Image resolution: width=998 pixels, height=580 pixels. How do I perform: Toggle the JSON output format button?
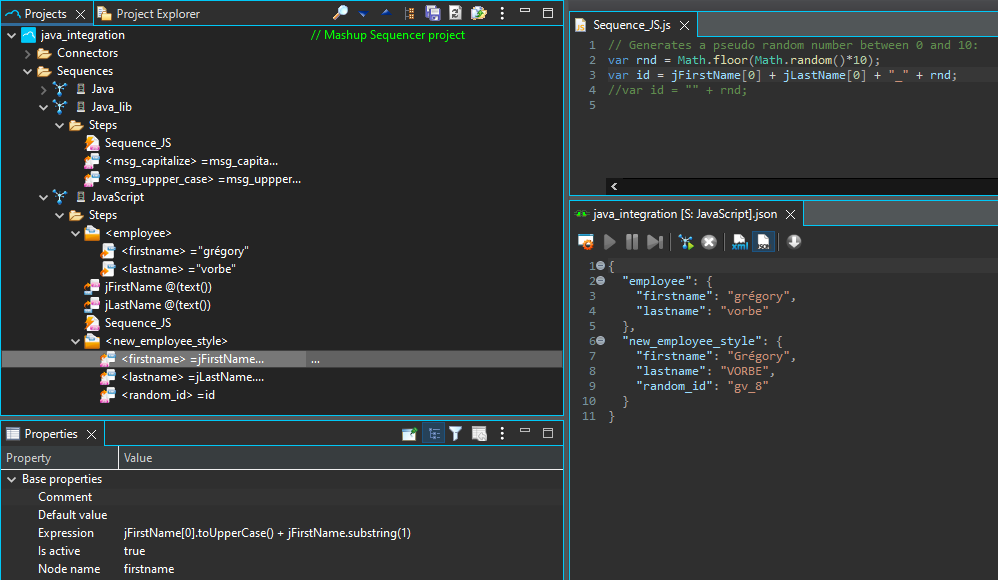(763, 242)
